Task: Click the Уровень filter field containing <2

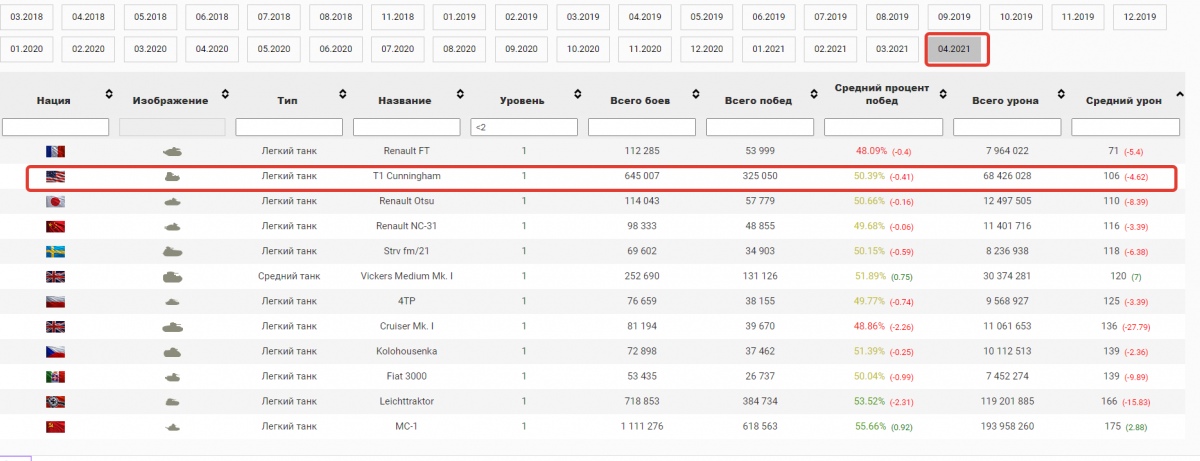Action: tap(523, 127)
